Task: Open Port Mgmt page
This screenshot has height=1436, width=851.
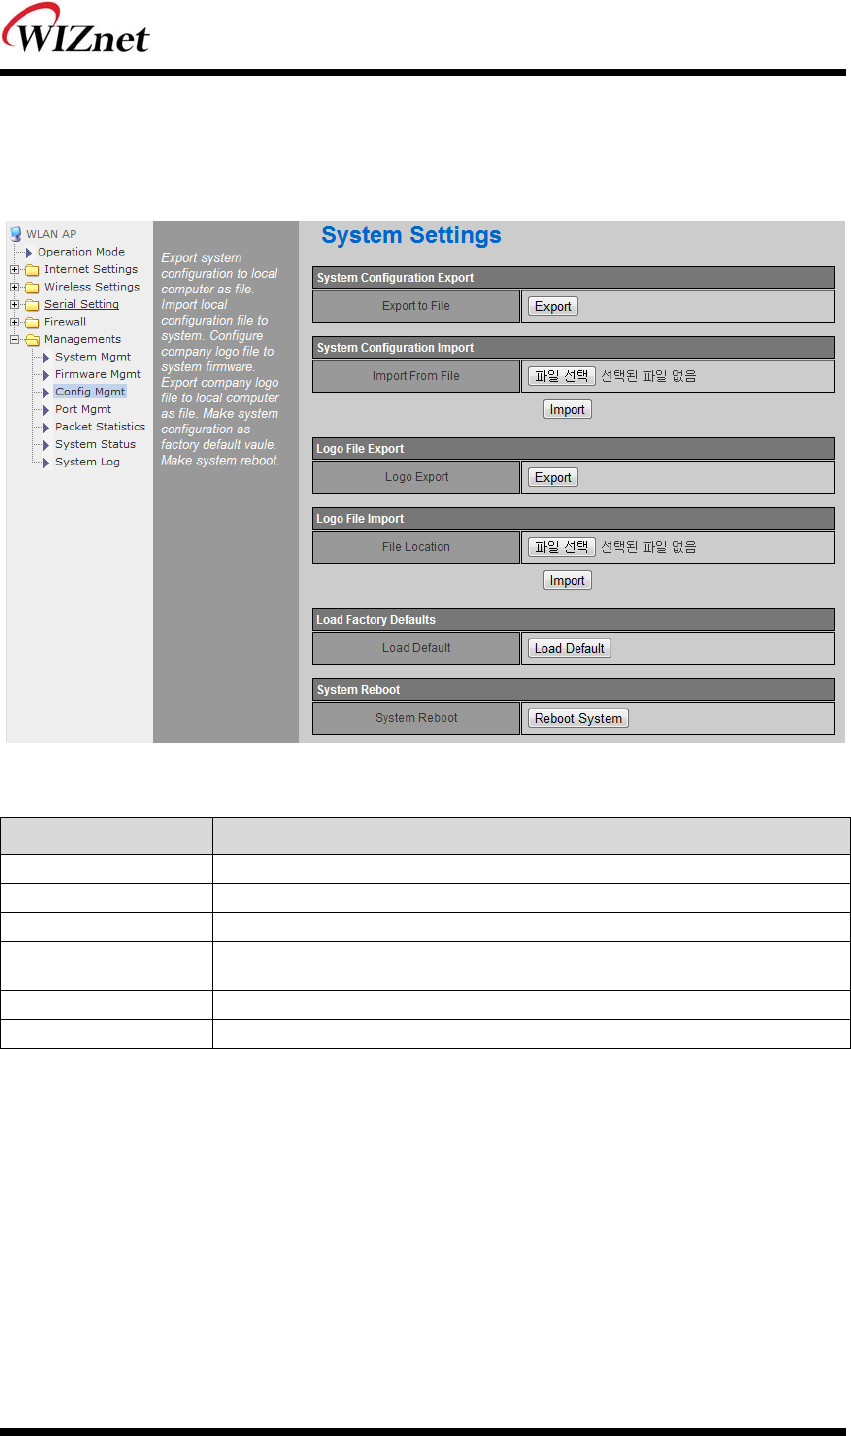Action: point(83,409)
